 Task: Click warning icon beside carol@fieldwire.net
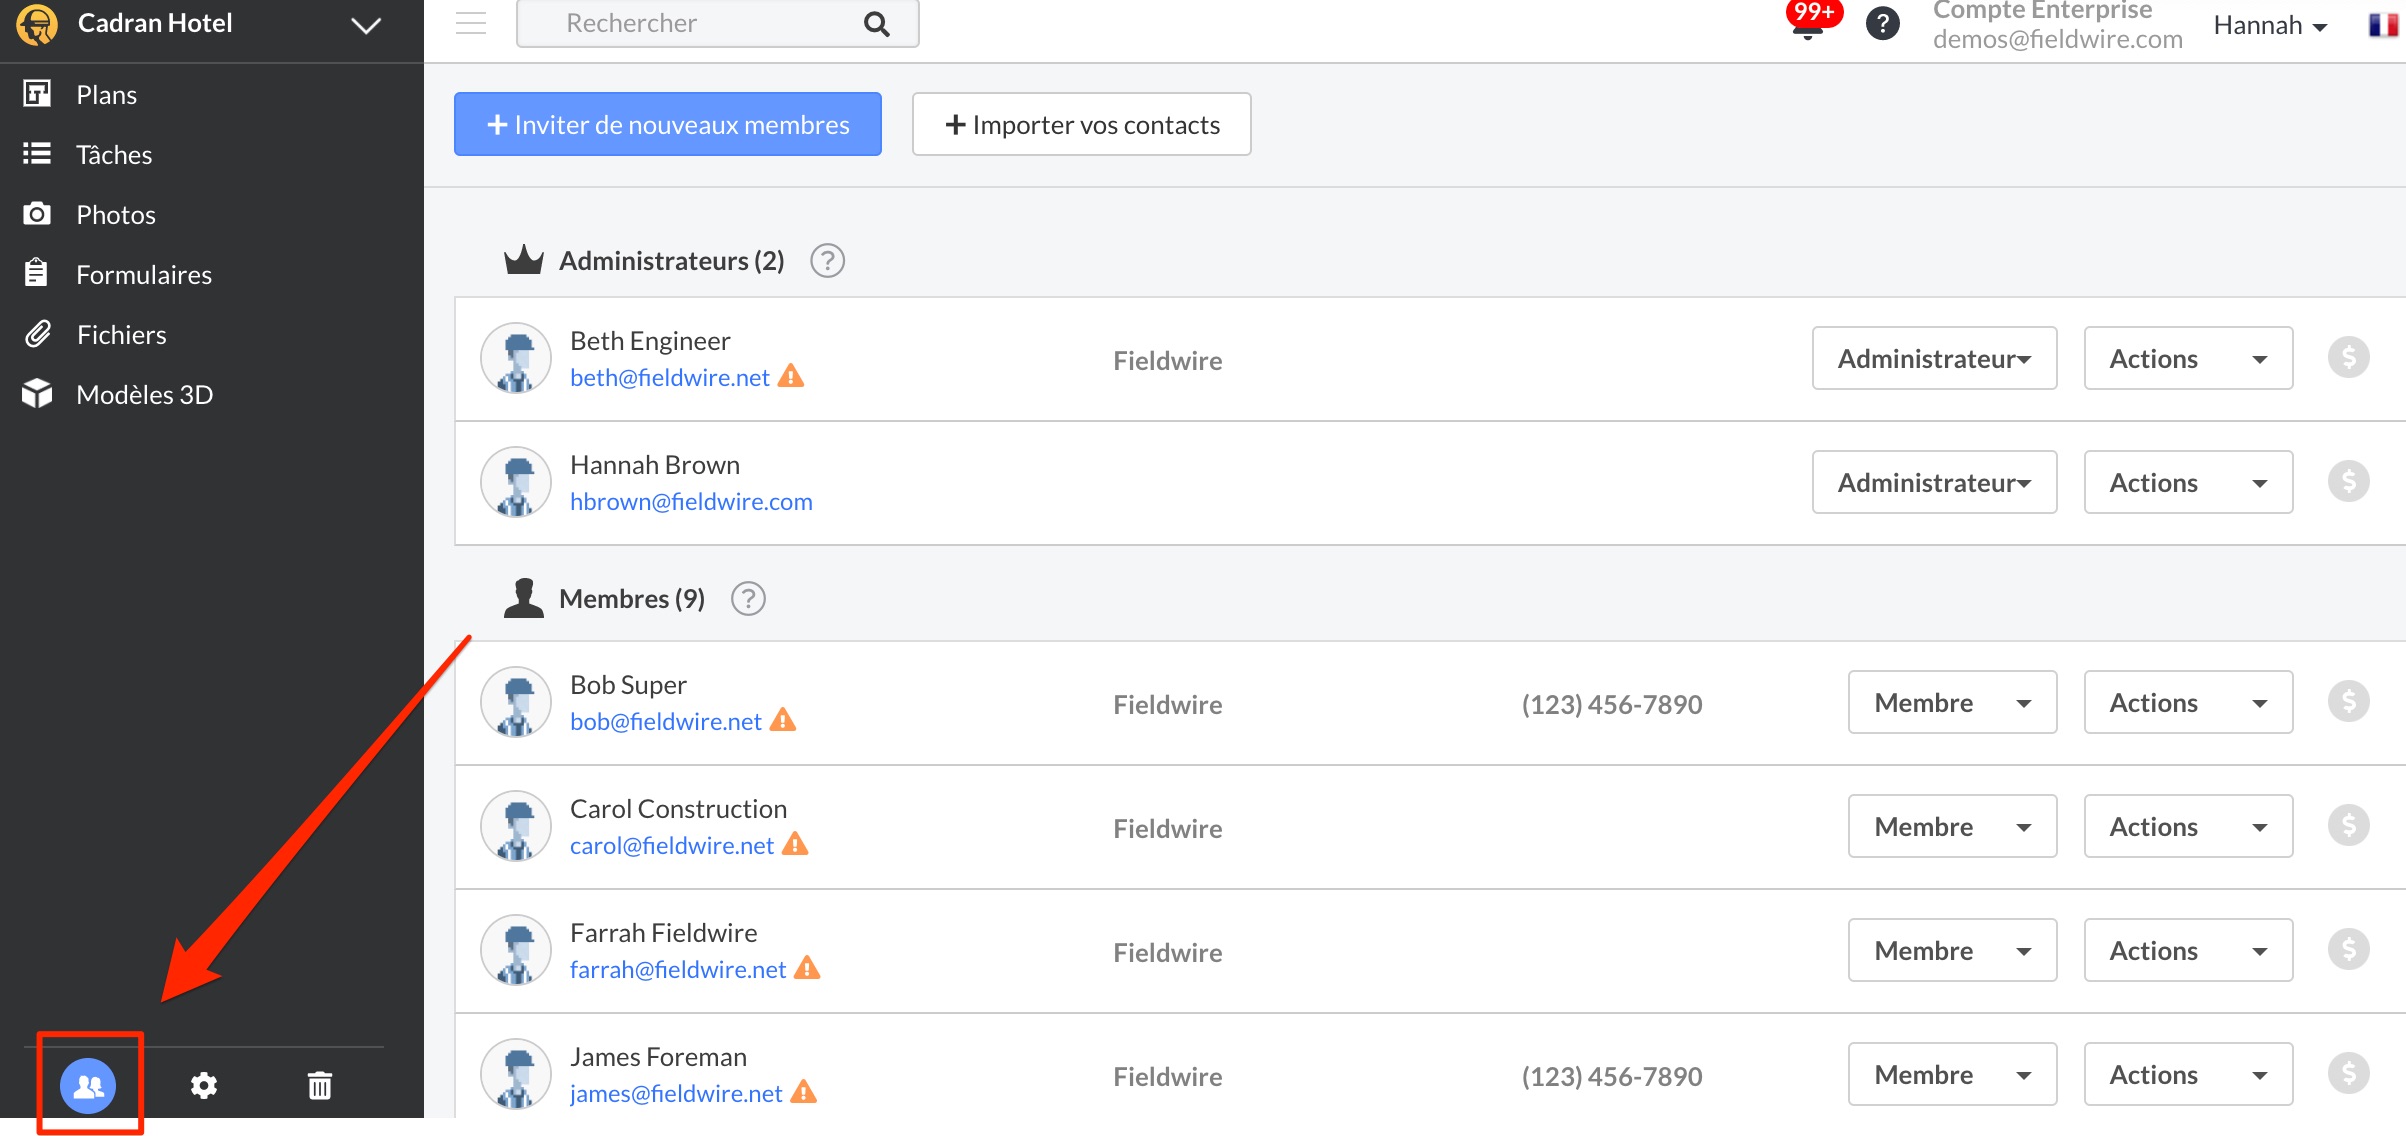point(795,844)
